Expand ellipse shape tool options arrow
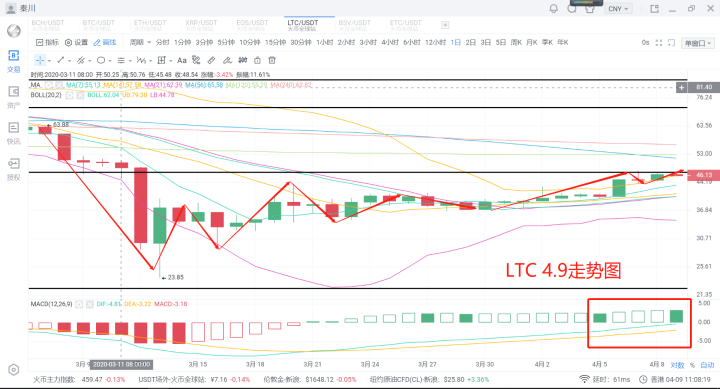720x389 pixels. click(x=110, y=61)
